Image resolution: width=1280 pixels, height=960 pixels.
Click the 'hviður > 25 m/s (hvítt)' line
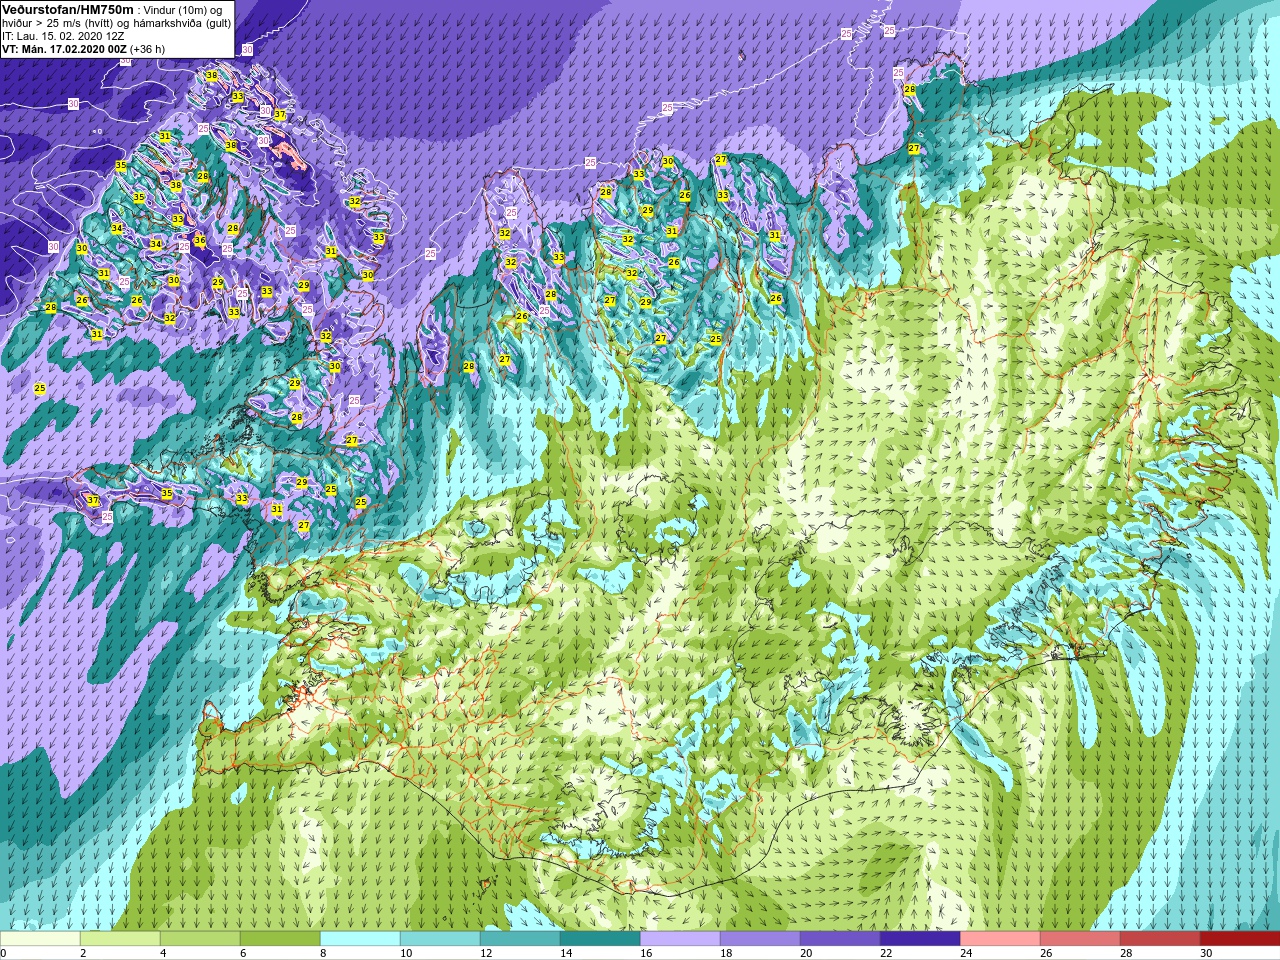tap(59, 23)
